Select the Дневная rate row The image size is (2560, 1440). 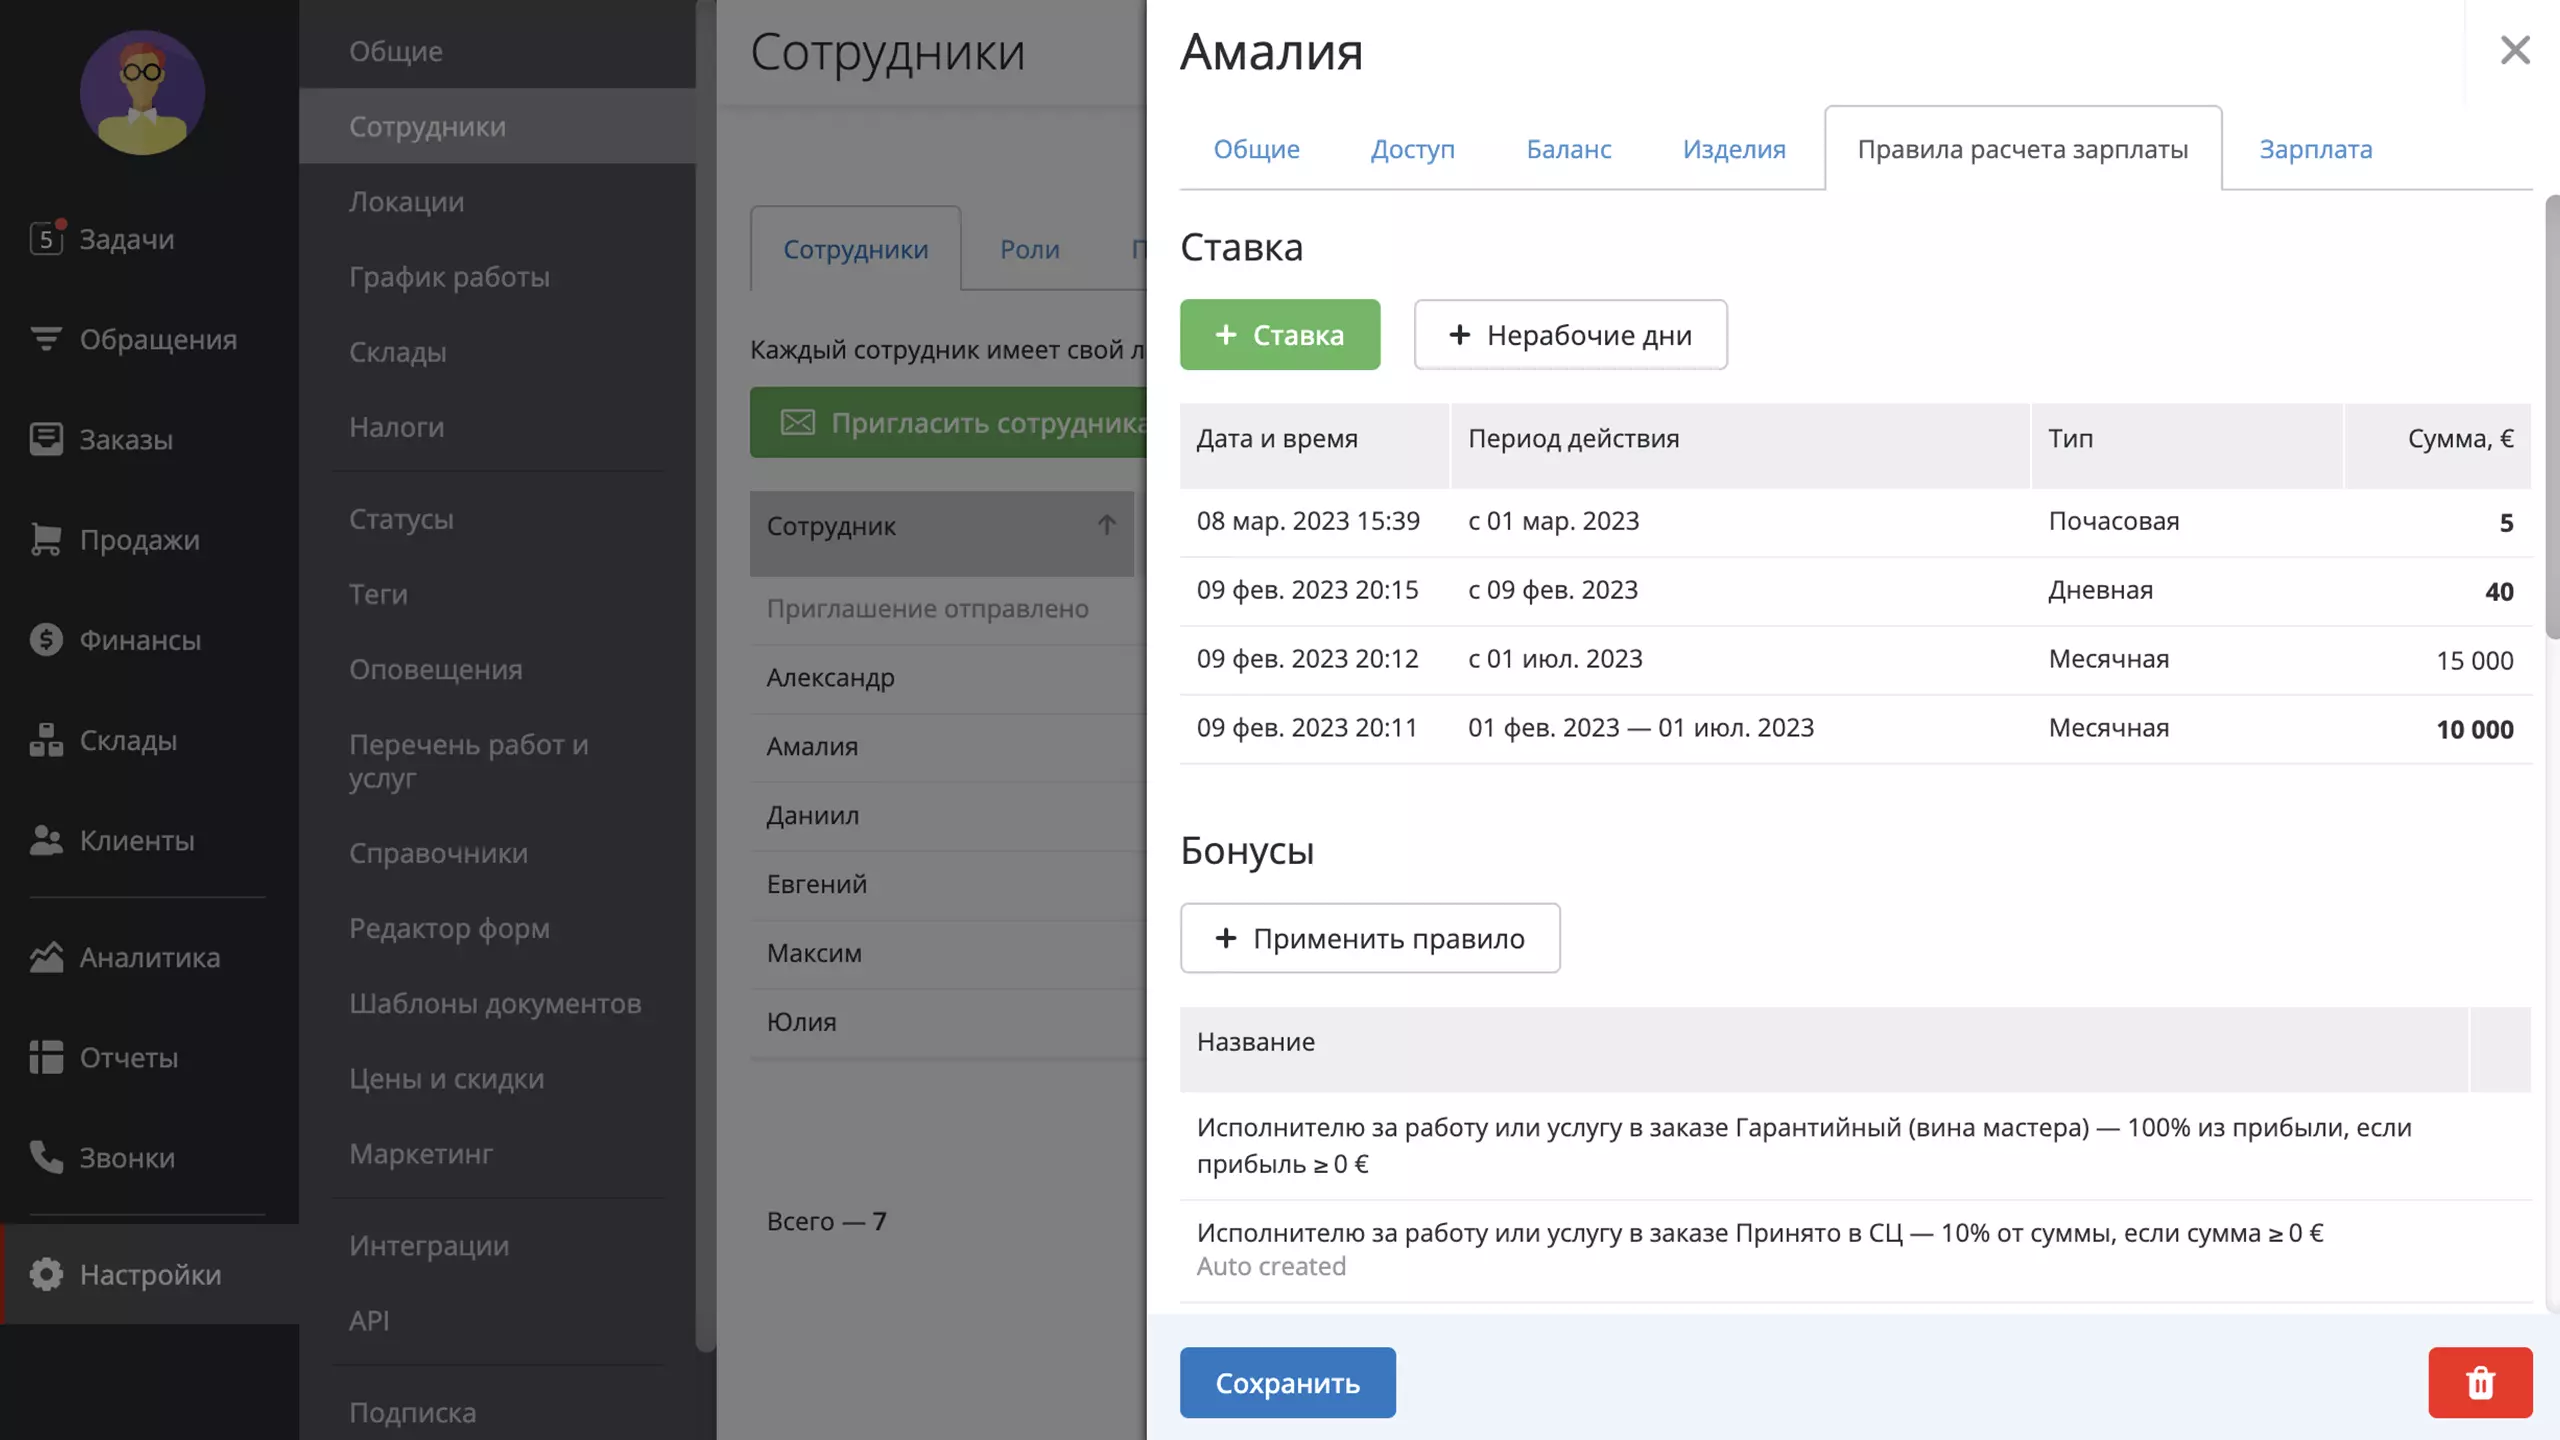pos(1855,591)
